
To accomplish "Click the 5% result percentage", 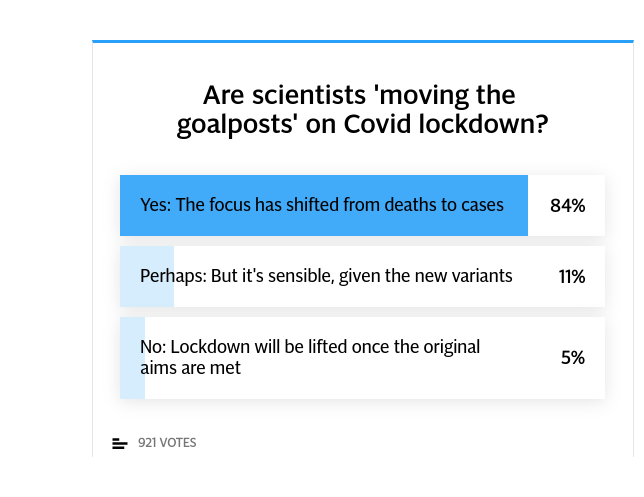I will [572, 357].
